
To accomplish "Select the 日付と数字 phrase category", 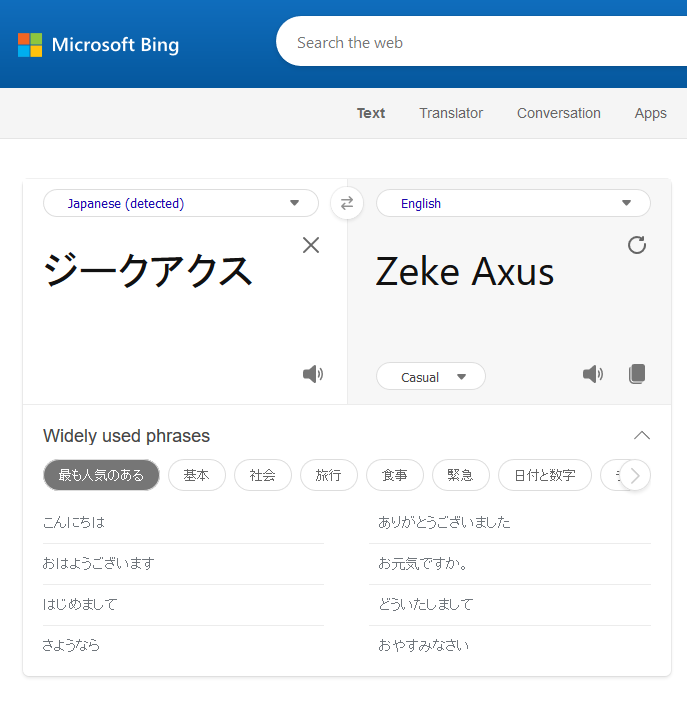I will click(545, 475).
